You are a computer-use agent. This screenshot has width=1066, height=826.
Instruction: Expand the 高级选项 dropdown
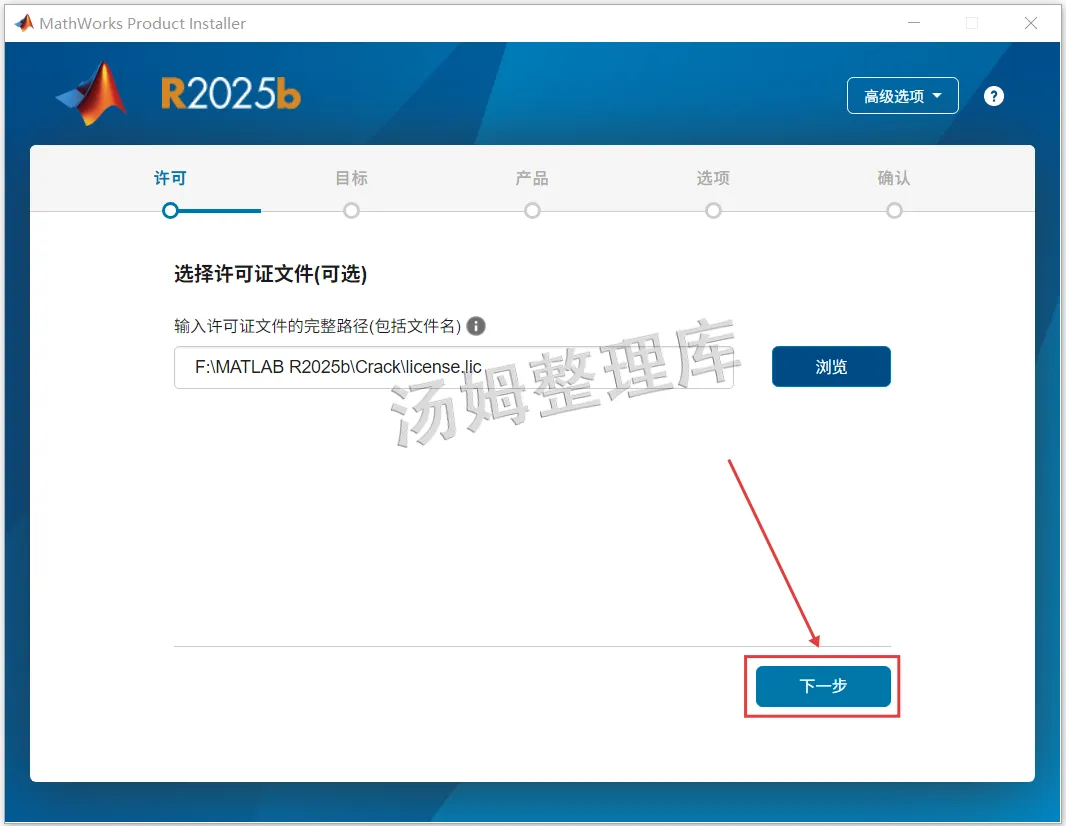902,96
